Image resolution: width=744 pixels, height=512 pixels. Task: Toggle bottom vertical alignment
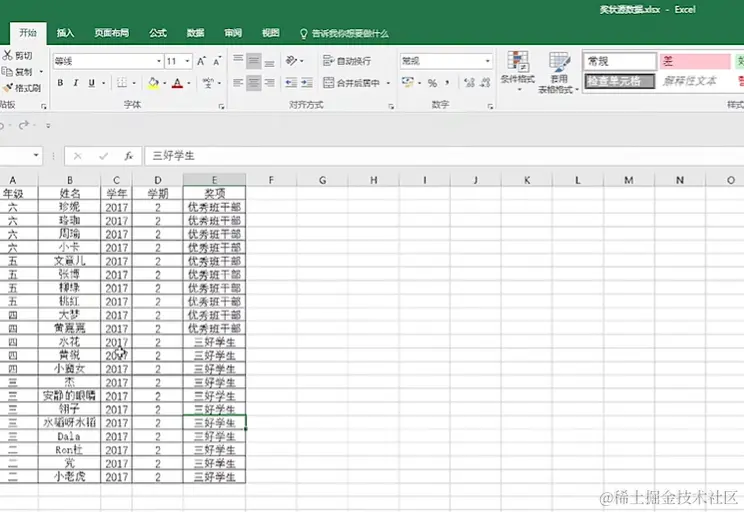[x=270, y=61]
